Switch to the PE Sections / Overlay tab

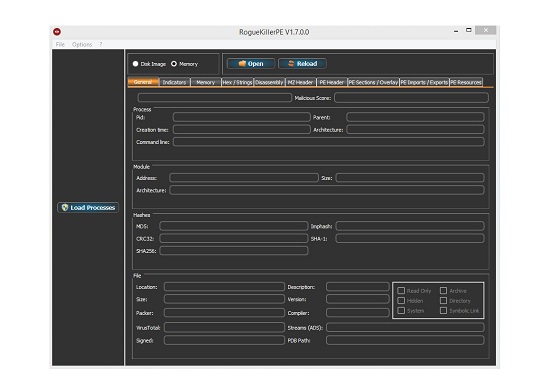[x=373, y=82]
